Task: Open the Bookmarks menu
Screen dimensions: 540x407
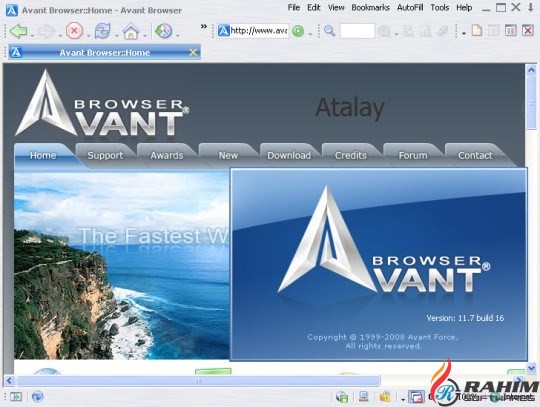Action: 371,8
